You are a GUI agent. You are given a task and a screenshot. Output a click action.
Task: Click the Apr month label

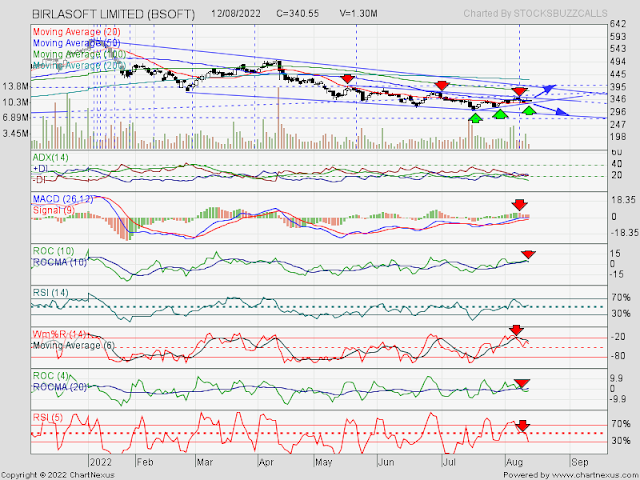click(x=267, y=462)
